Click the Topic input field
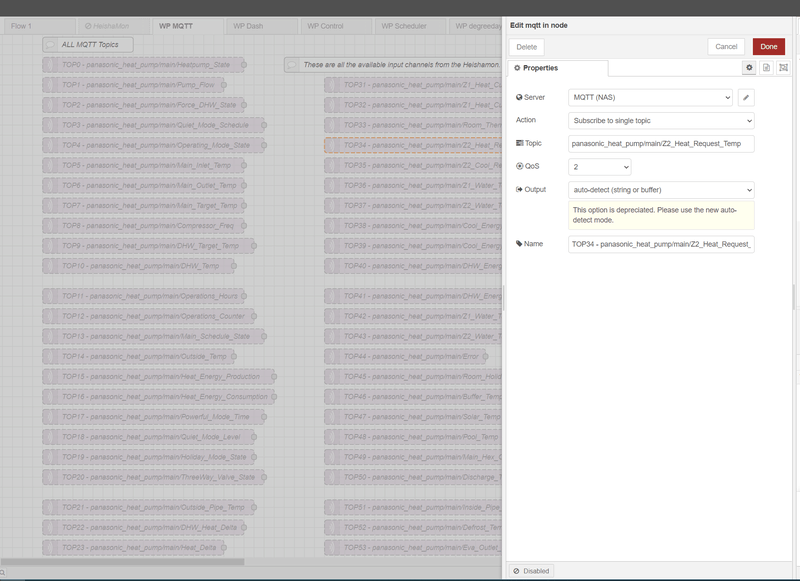 tap(661, 144)
